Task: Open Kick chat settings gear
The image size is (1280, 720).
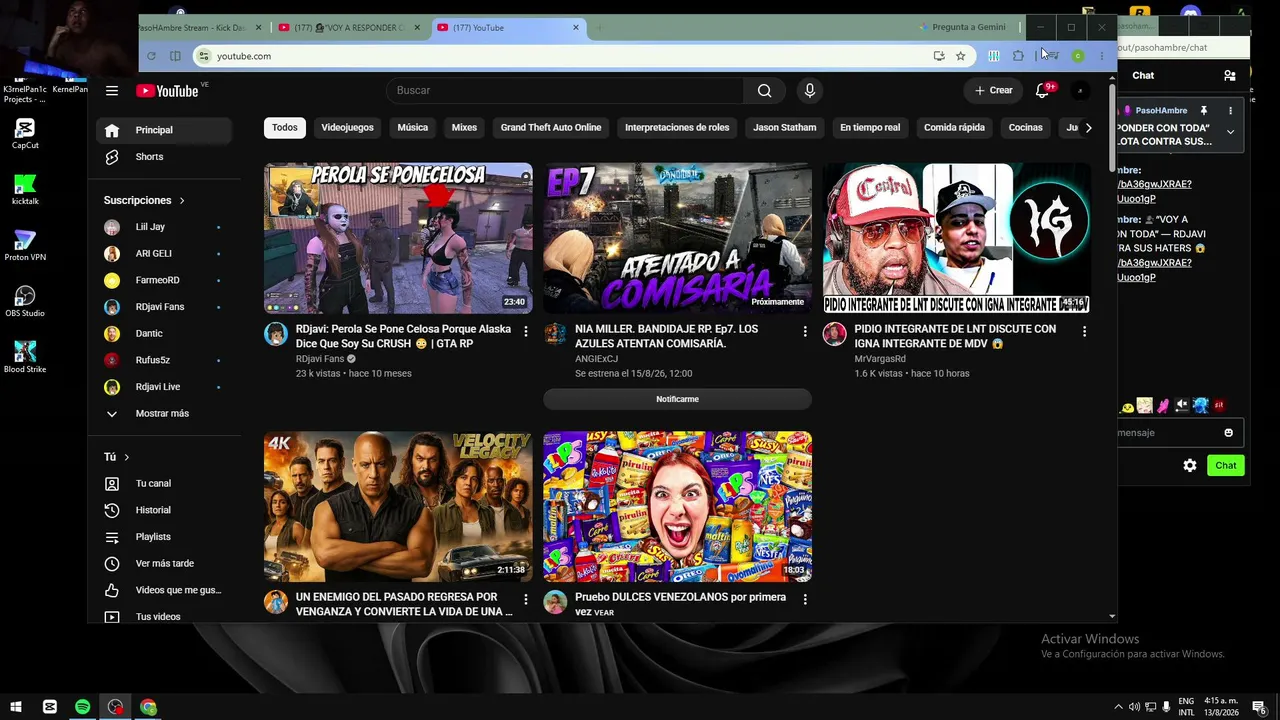Action: pyautogui.click(x=1190, y=465)
